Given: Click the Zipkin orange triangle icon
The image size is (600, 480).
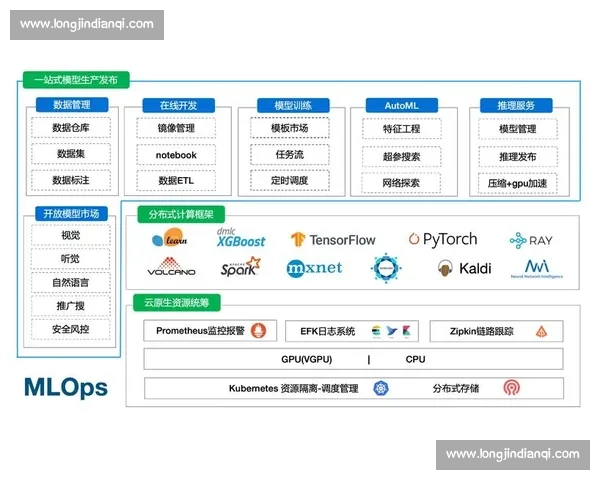Looking at the screenshot, I should (541, 331).
